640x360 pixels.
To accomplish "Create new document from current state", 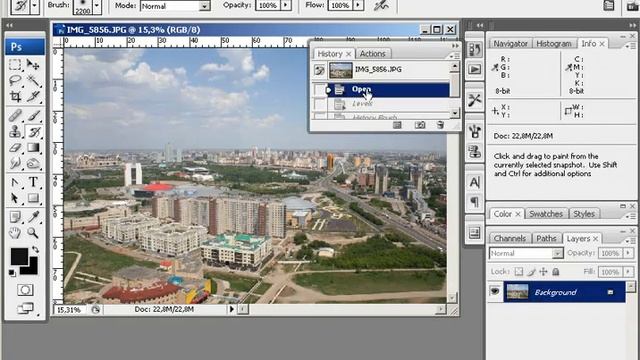I will (397, 125).
